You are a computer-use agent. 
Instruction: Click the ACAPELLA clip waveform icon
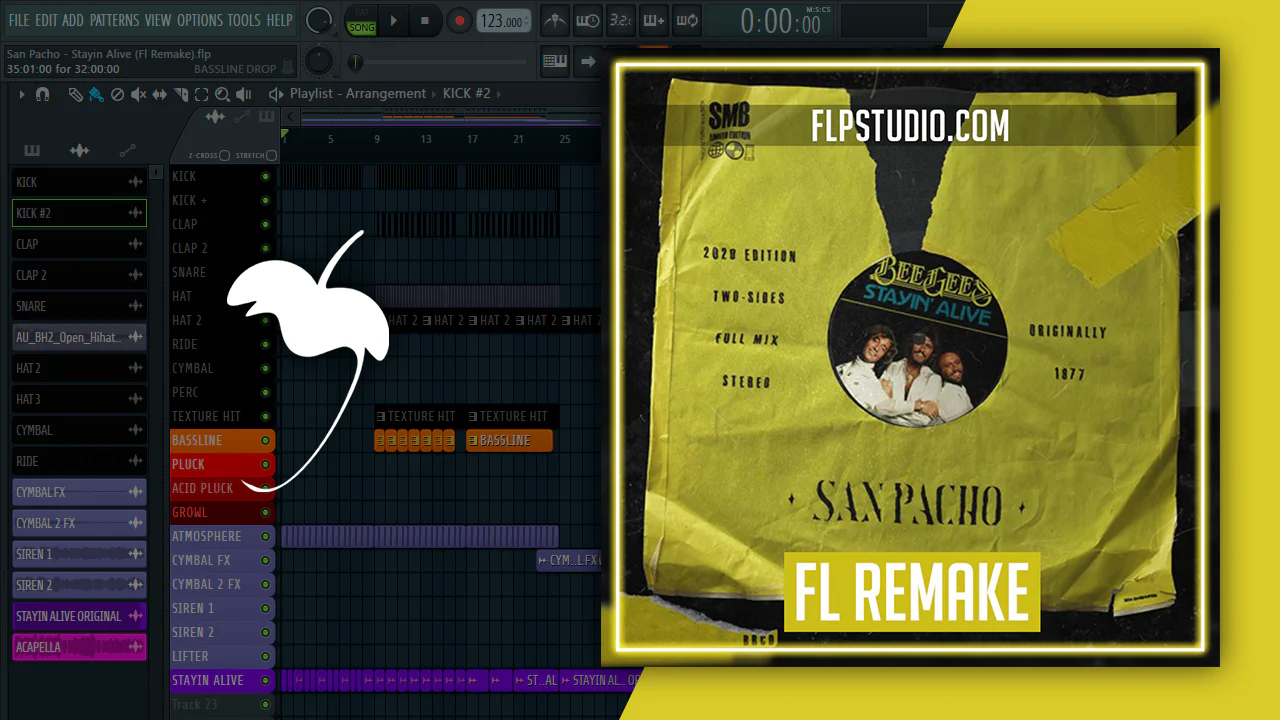(135, 647)
